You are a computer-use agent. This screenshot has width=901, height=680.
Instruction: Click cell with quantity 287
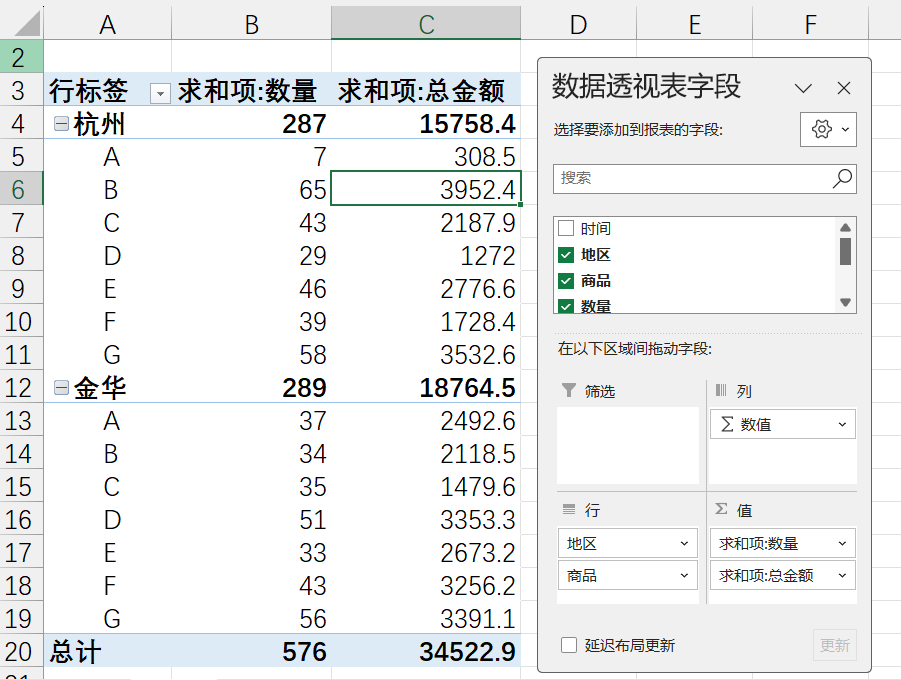point(252,124)
